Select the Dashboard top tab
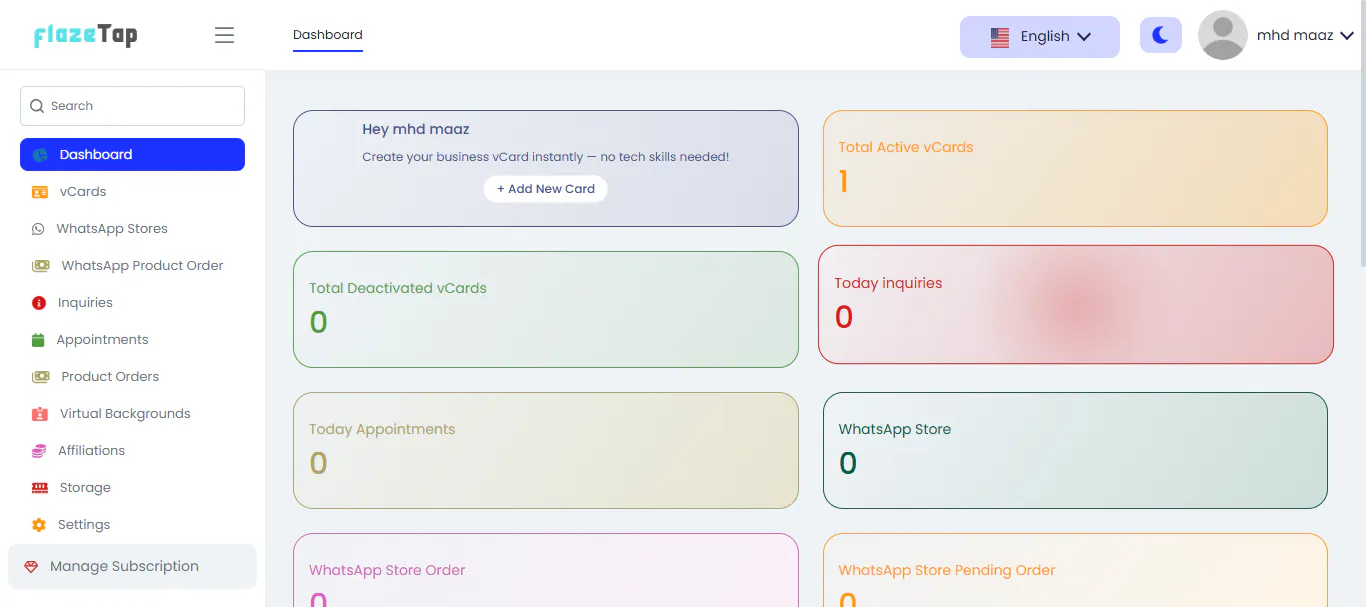Viewport: 1366px width, 607px height. tap(328, 35)
